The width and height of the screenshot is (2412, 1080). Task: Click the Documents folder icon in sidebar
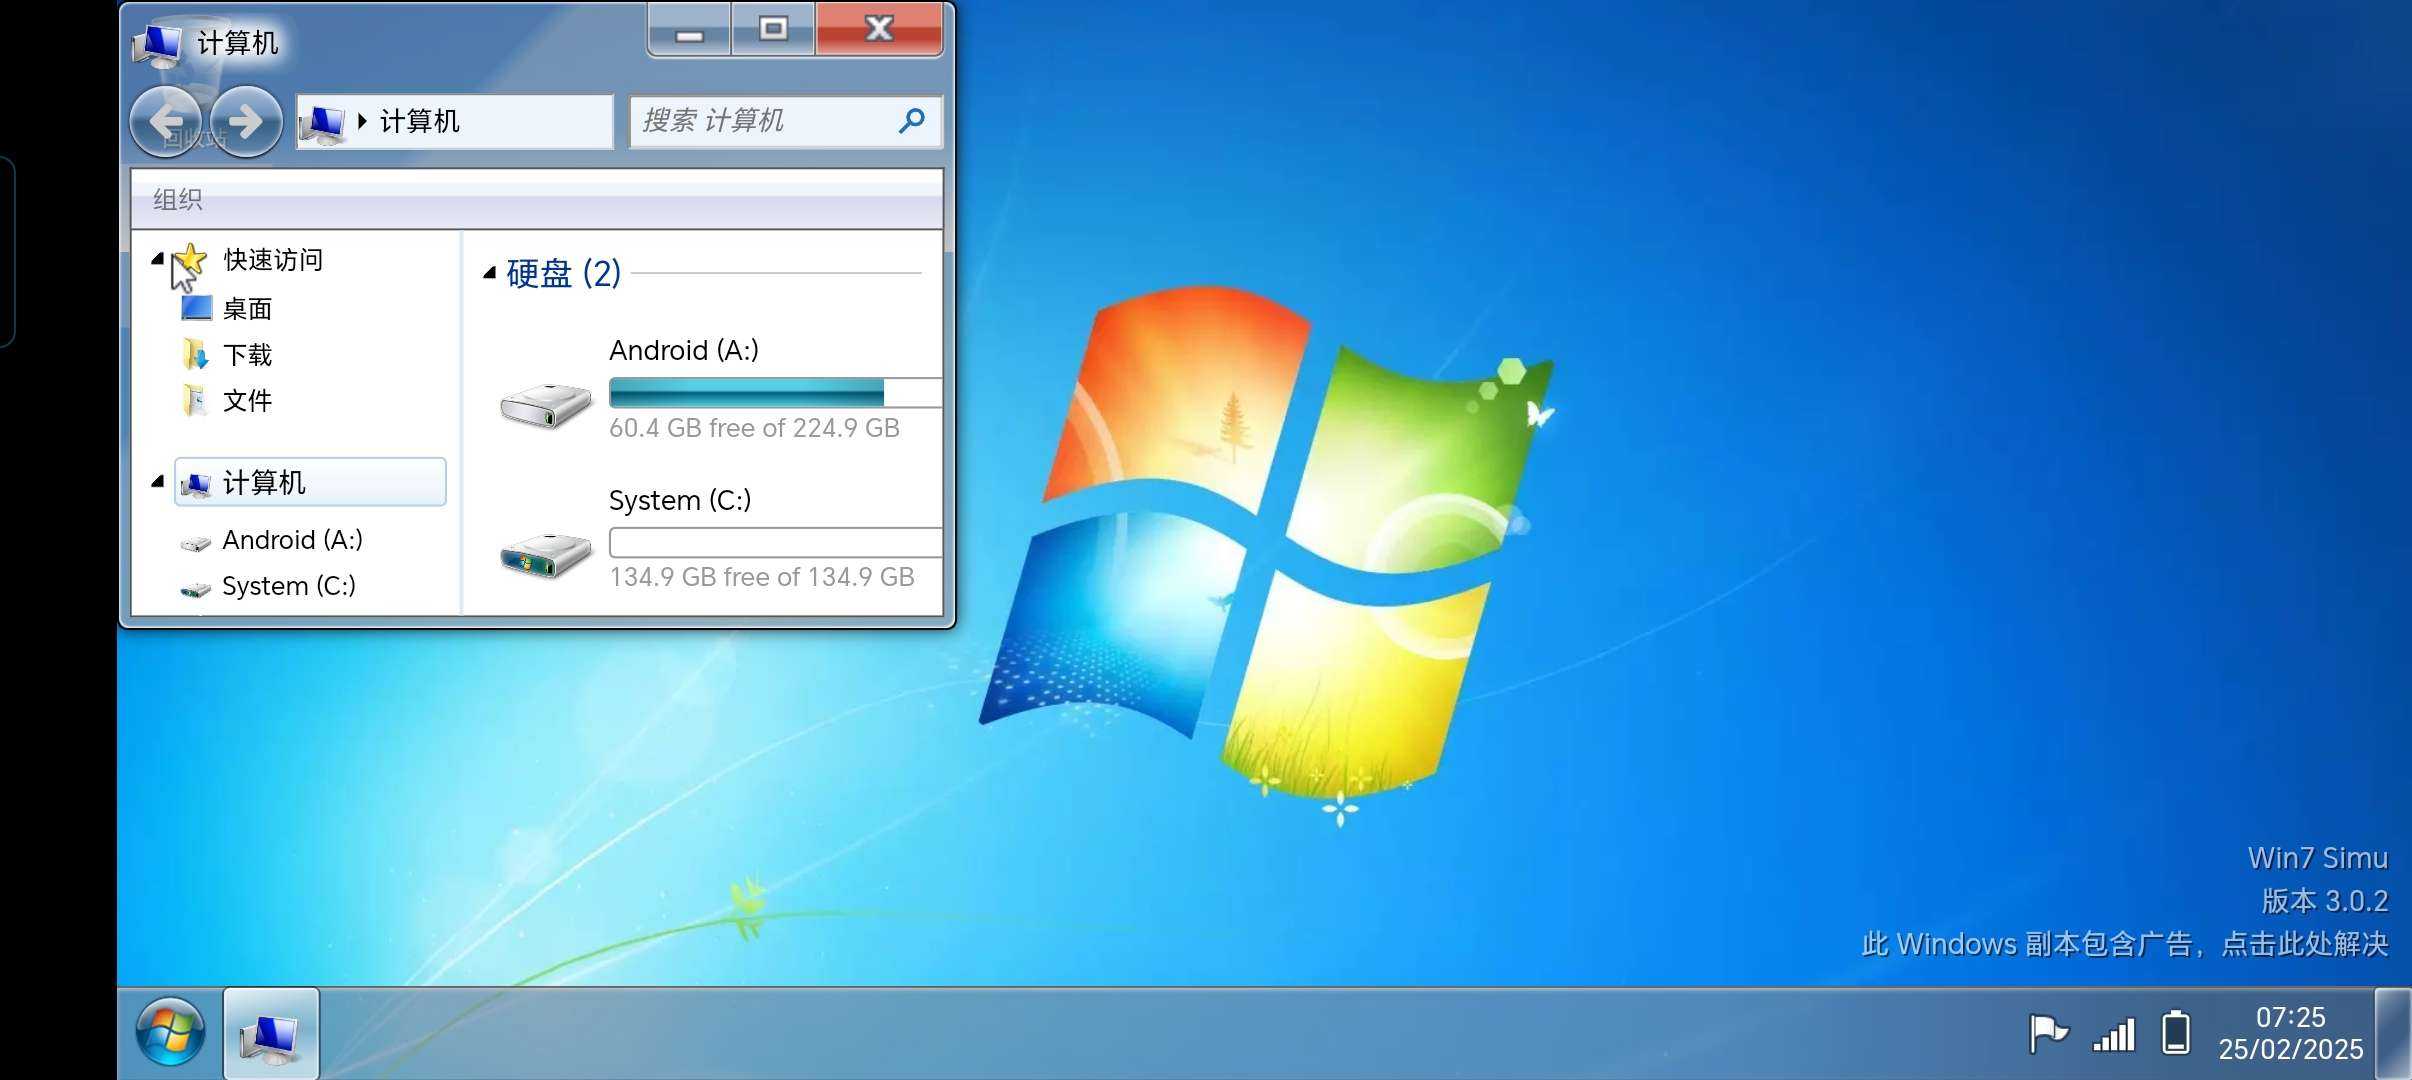[x=195, y=400]
